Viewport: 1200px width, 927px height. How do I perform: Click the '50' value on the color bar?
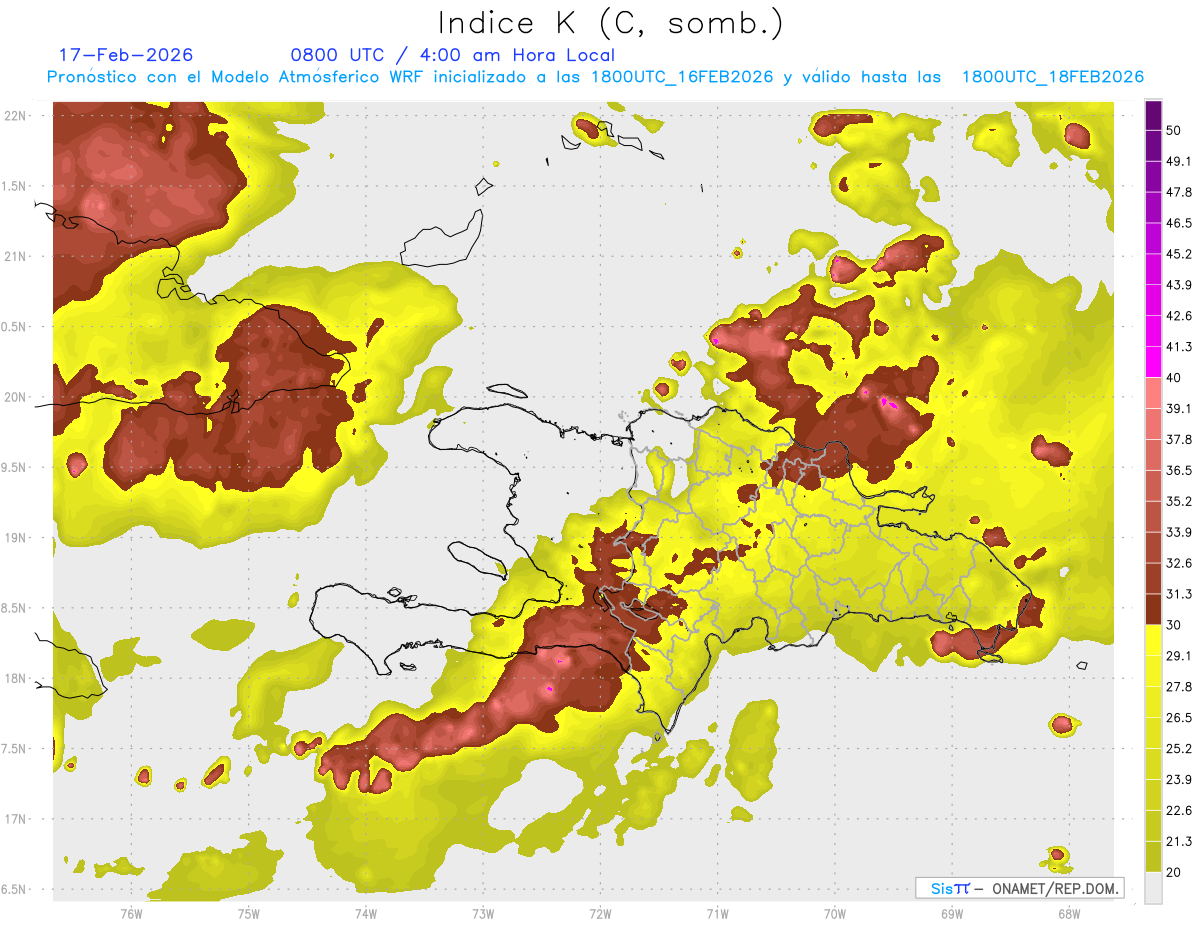pos(1175,130)
